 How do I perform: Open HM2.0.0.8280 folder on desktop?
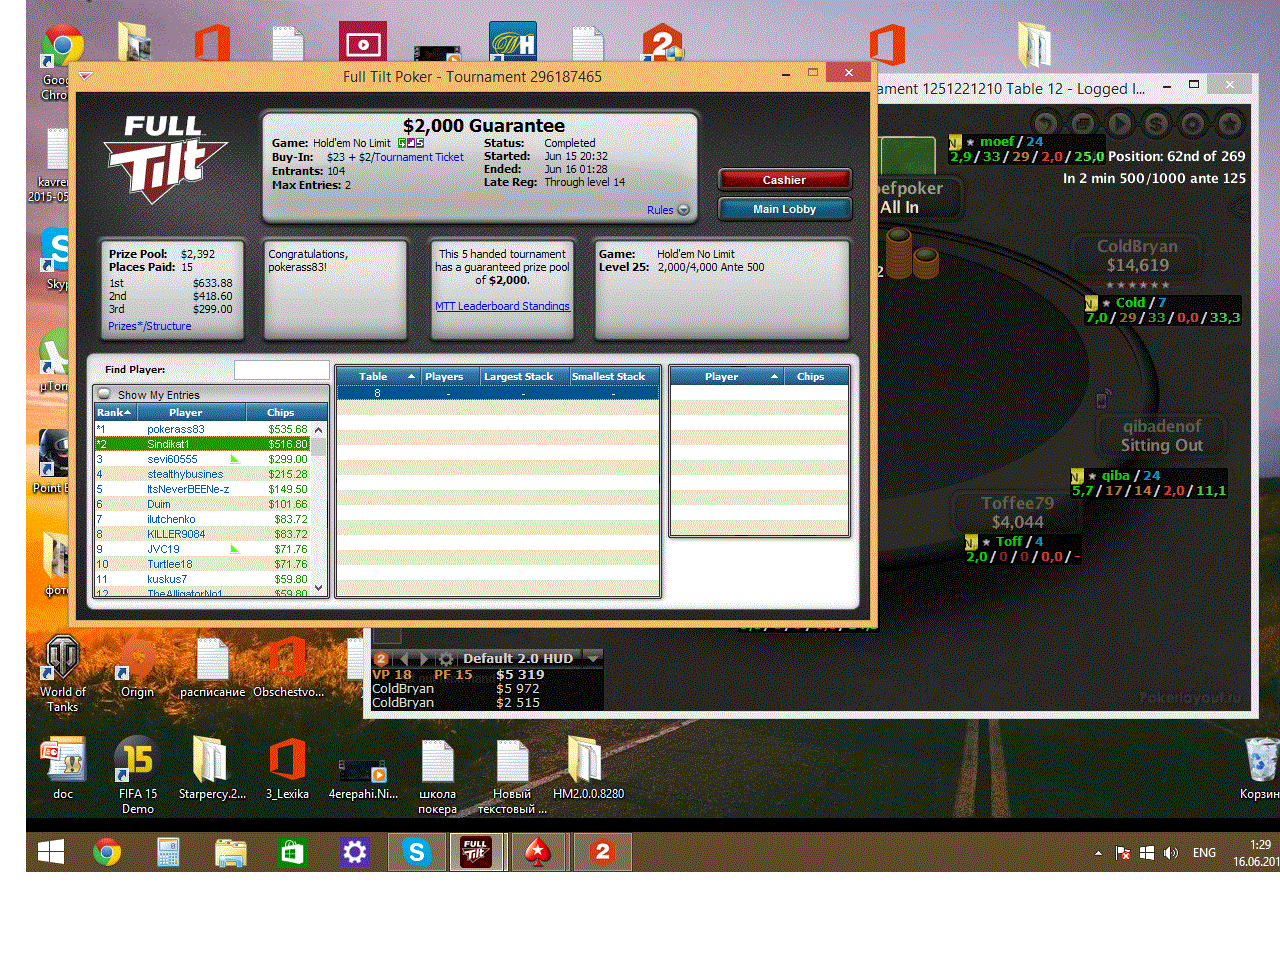[x=588, y=768]
